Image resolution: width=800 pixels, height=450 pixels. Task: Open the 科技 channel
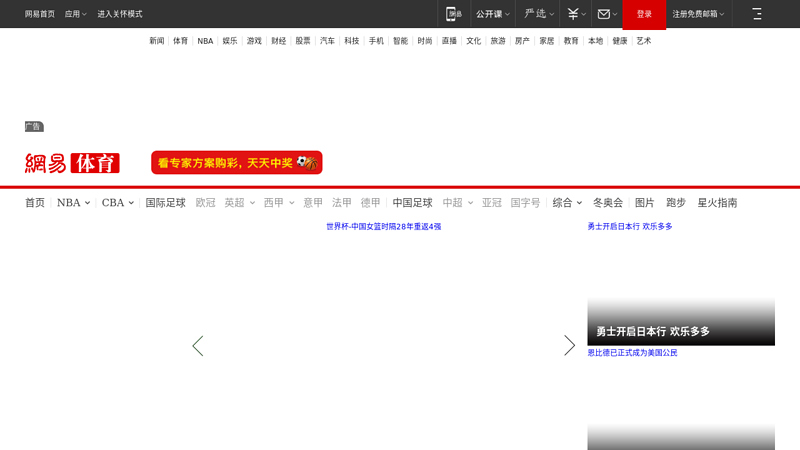(x=352, y=41)
